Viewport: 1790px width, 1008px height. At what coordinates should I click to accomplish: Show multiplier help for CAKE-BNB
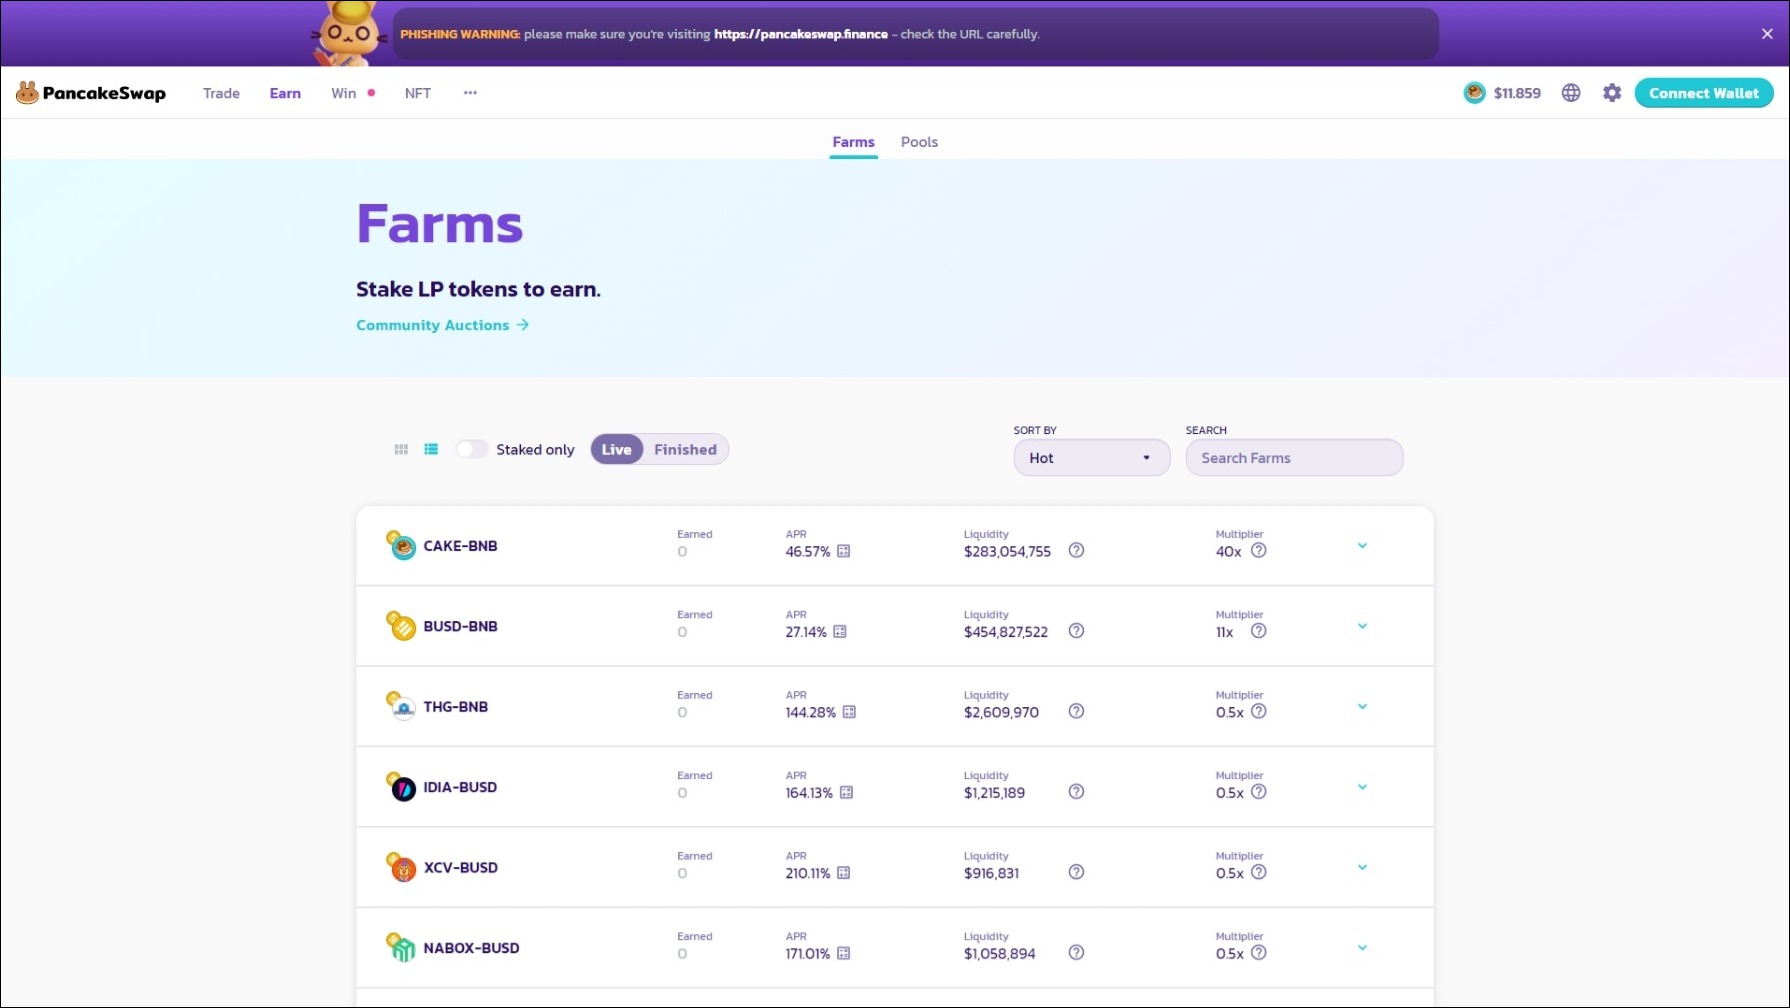click(x=1259, y=551)
